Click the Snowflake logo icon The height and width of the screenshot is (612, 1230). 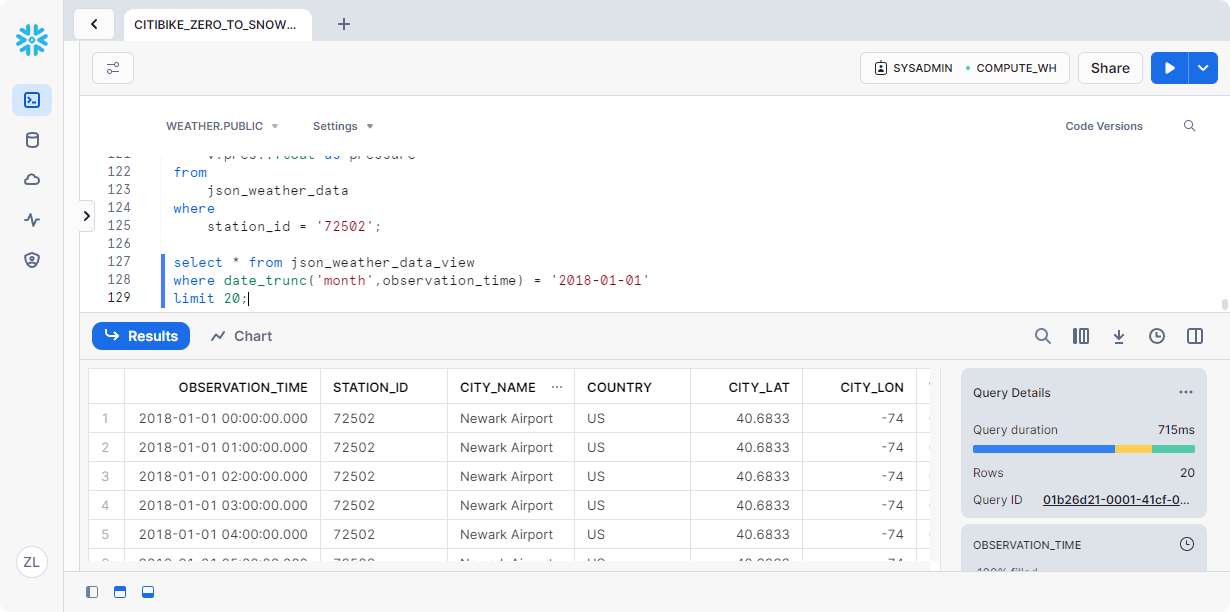click(32, 40)
